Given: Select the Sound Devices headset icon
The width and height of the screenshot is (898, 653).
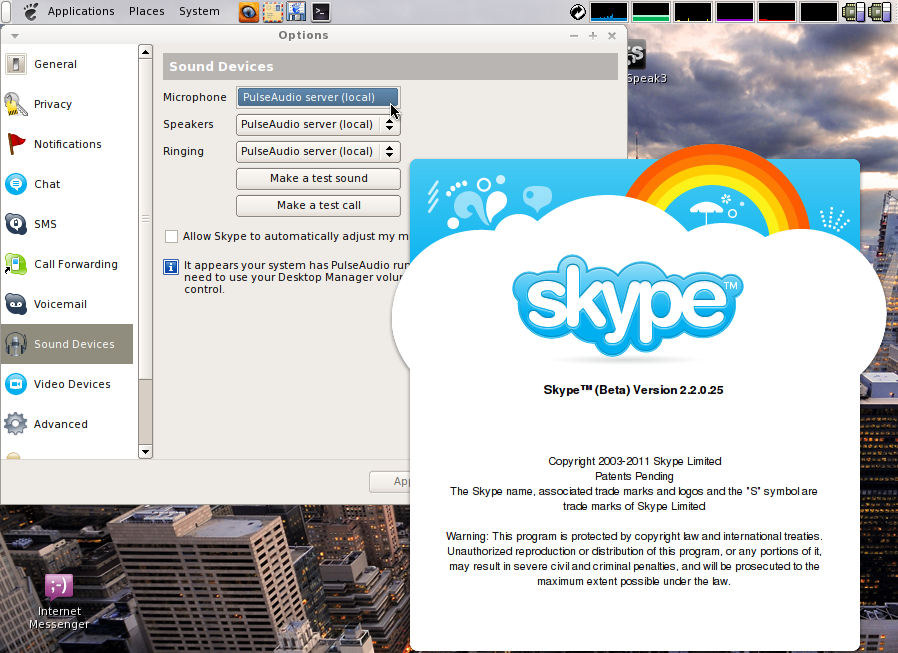Looking at the screenshot, I should tap(16, 344).
